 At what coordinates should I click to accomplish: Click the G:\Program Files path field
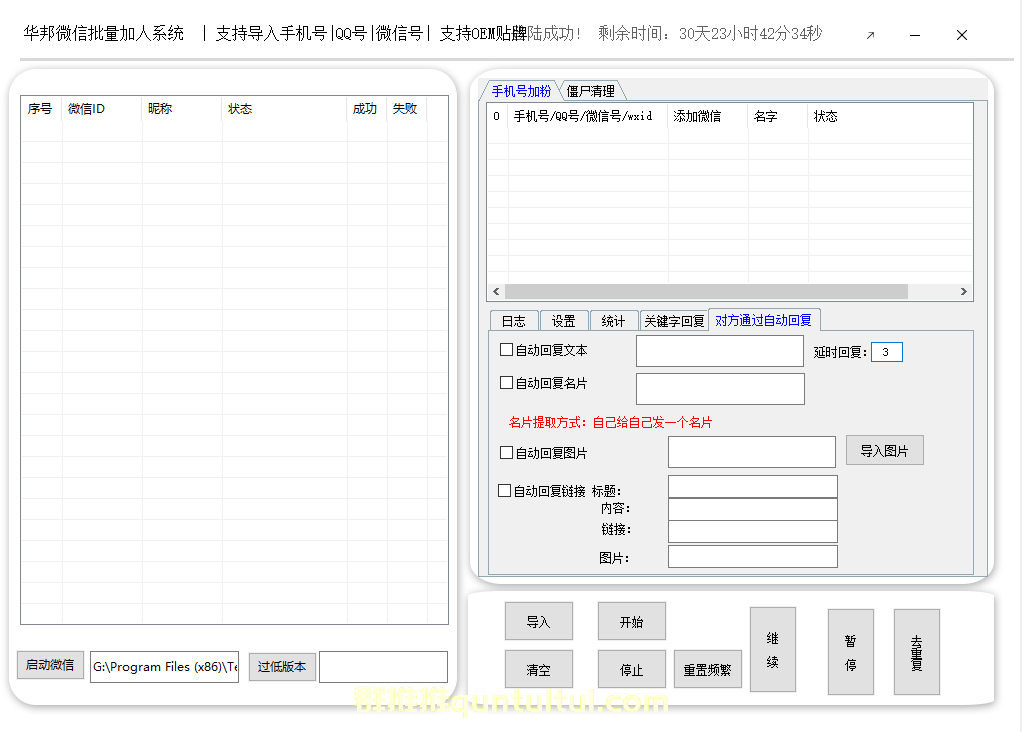[164, 667]
